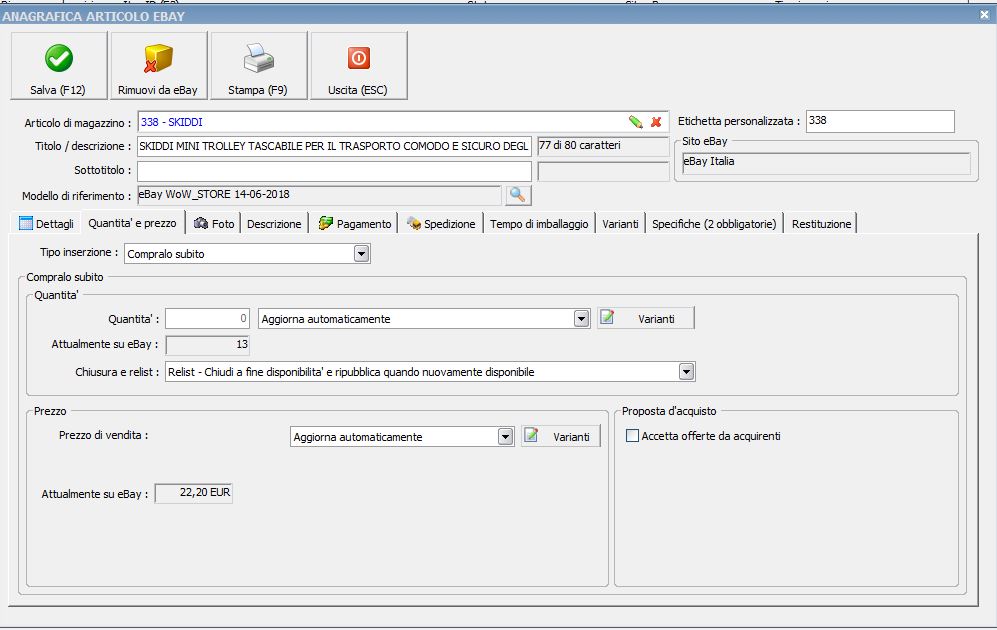
Task: Click the Etichetta personalizzata field
Action: click(x=880, y=121)
